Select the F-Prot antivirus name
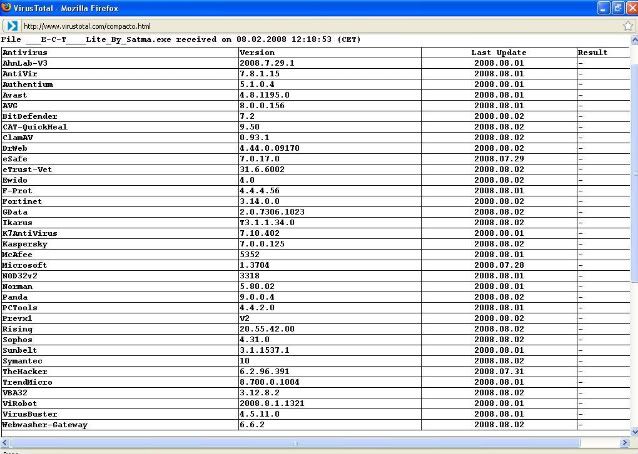638x454 pixels. [17, 190]
